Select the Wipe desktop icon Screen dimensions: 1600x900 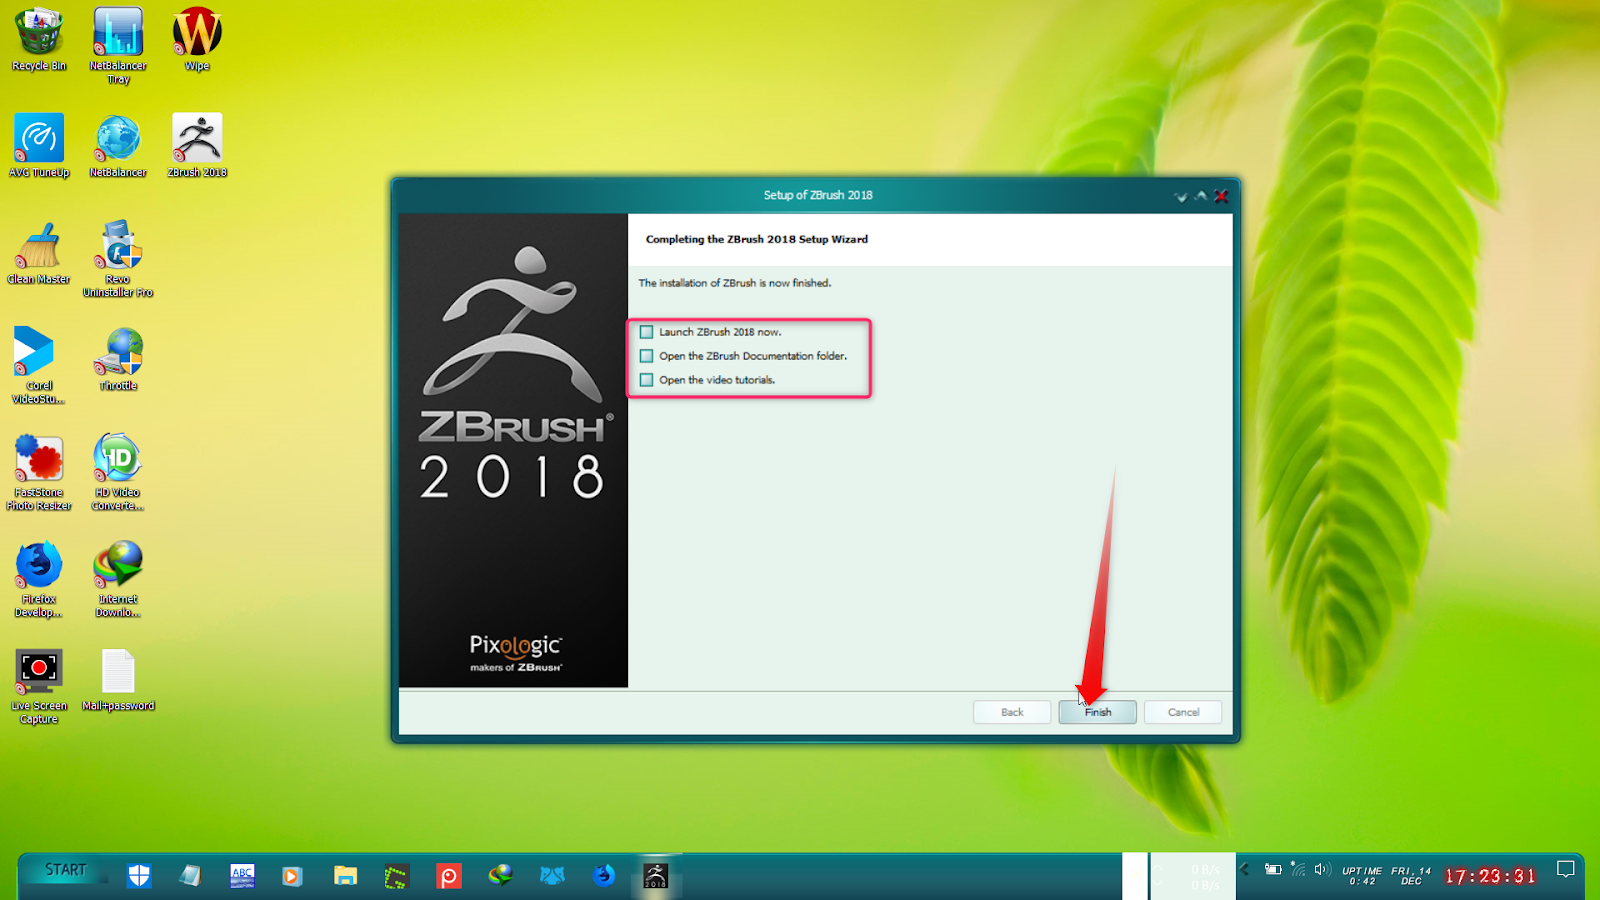[197, 40]
